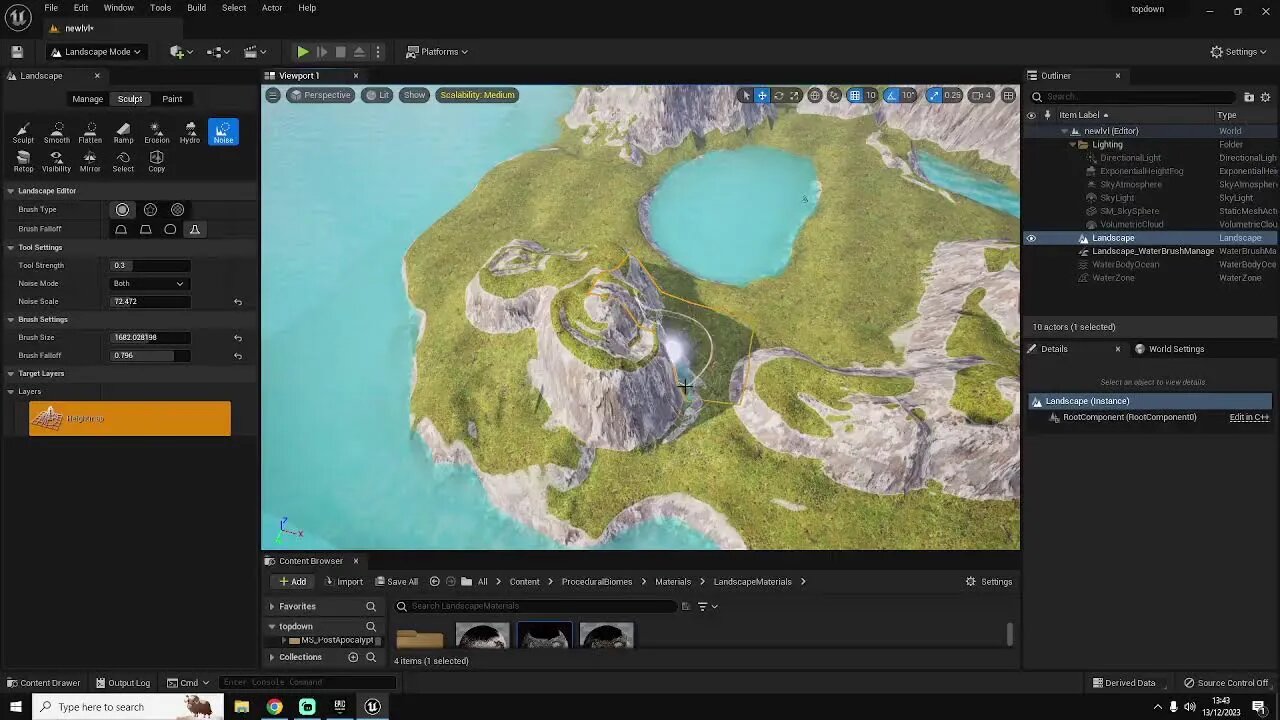Select the Noise landscape tool
This screenshot has height=720, width=1280.
[x=223, y=132]
